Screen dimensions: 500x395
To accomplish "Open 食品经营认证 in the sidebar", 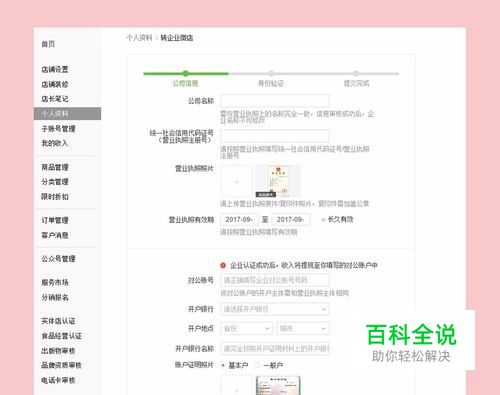I will point(61,336).
